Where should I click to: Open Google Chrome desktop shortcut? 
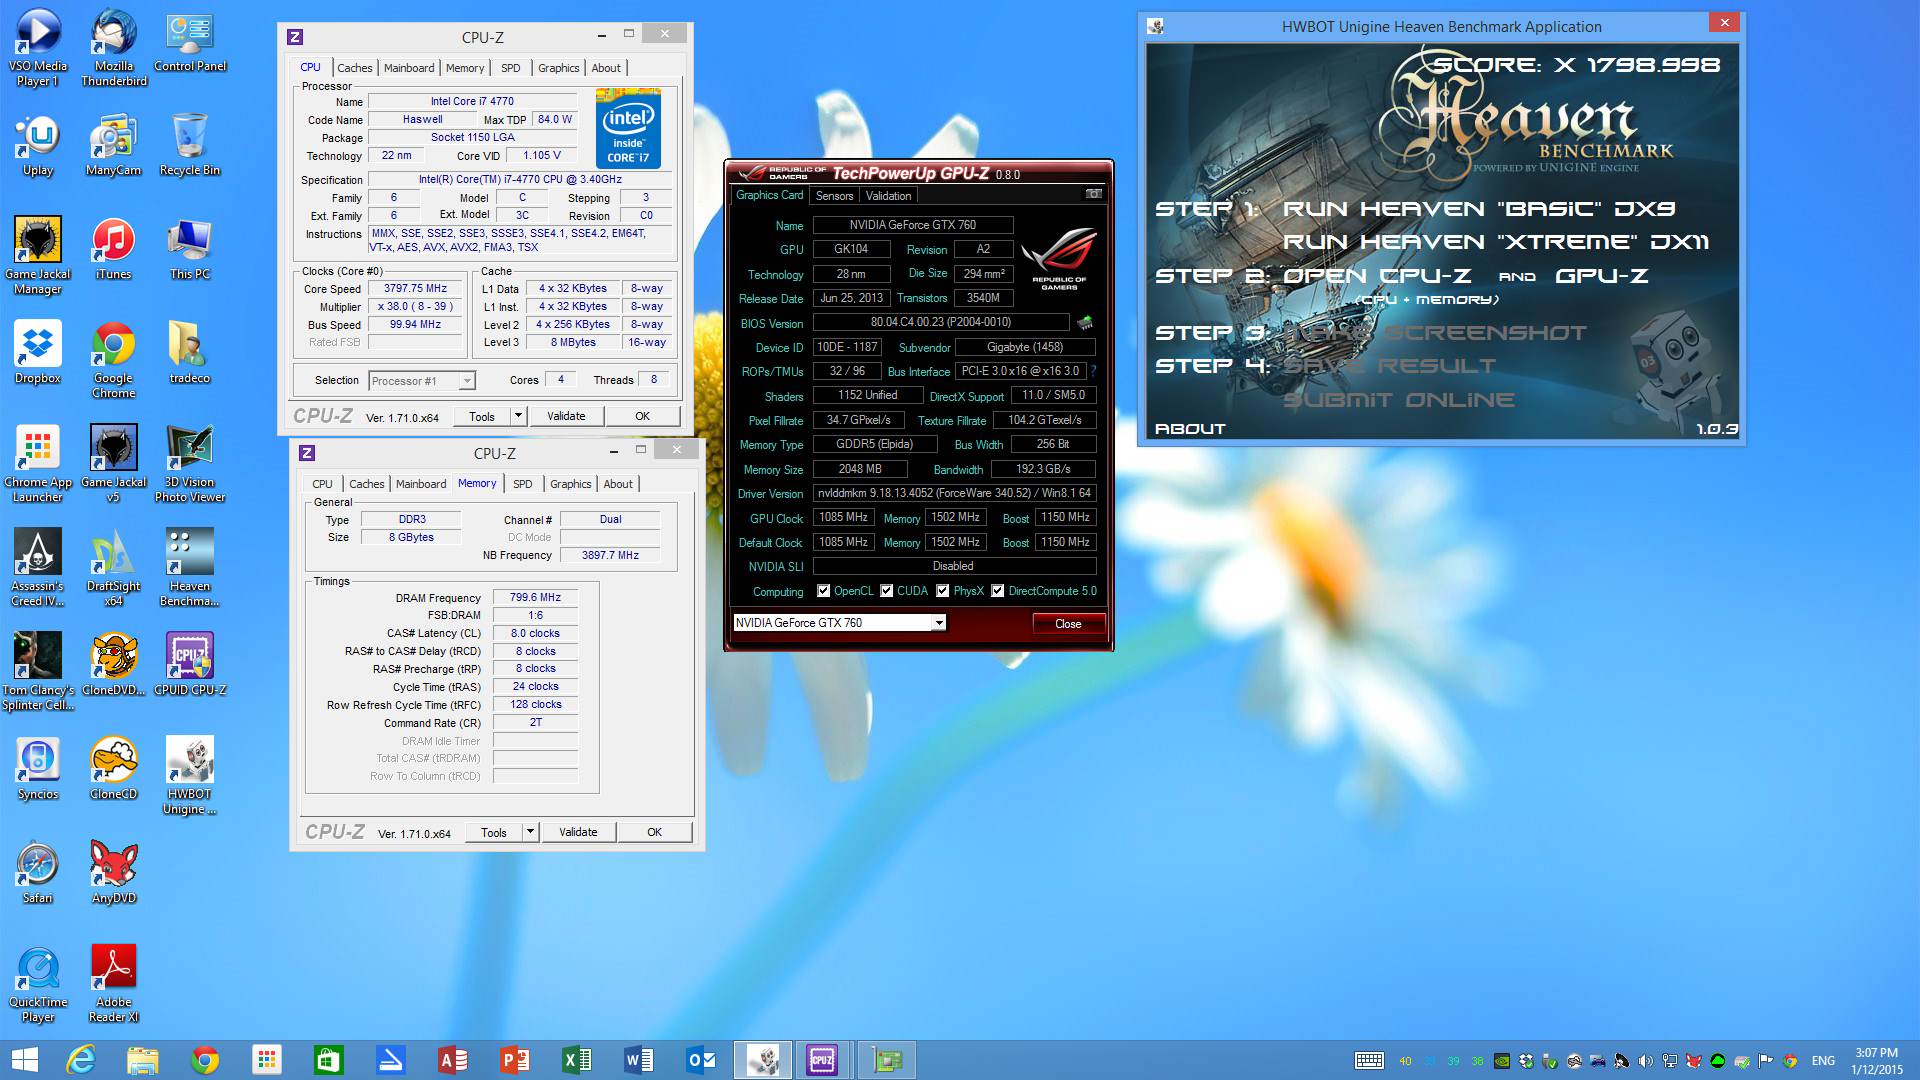(114, 360)
